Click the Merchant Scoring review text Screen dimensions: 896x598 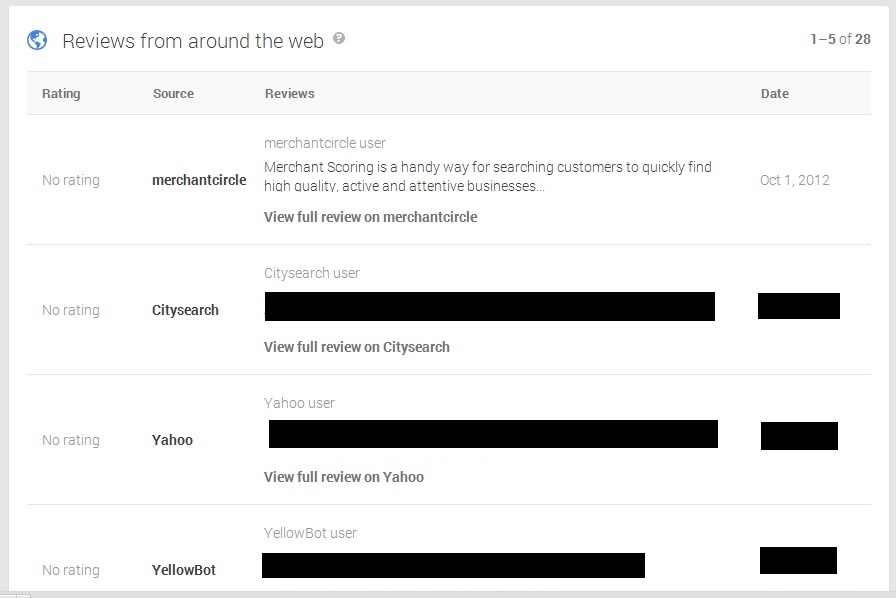click(488, 176)
